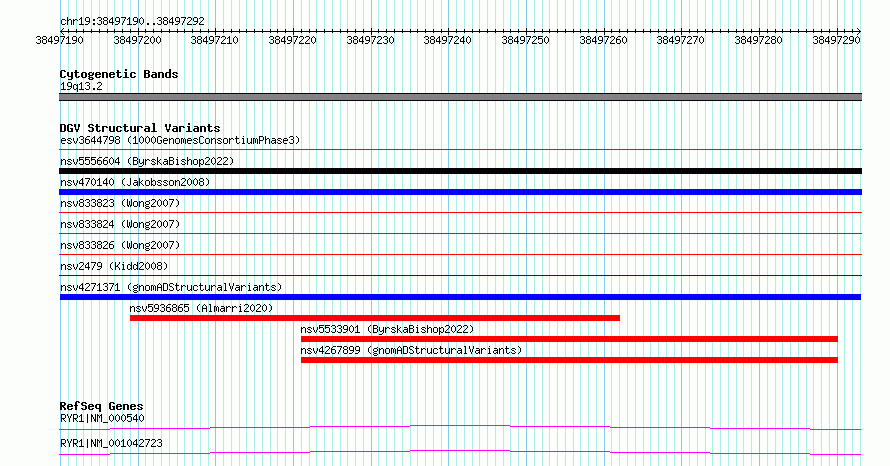Click ruler position 38497290

(836, 40)
